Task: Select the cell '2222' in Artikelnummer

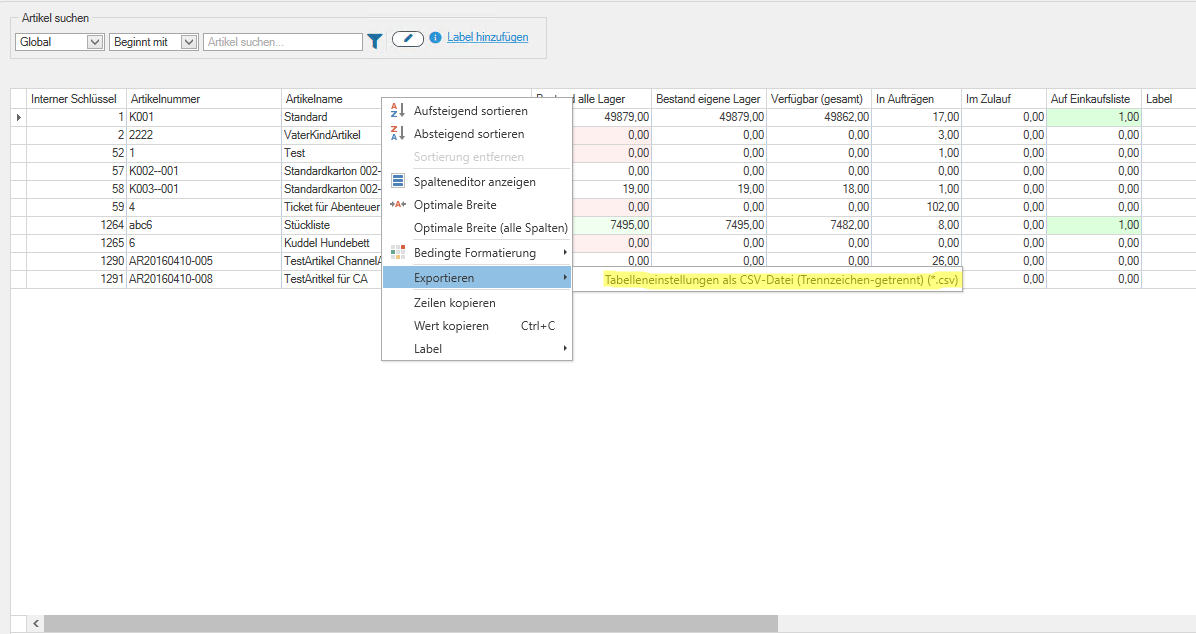Action: coord(204,135)
